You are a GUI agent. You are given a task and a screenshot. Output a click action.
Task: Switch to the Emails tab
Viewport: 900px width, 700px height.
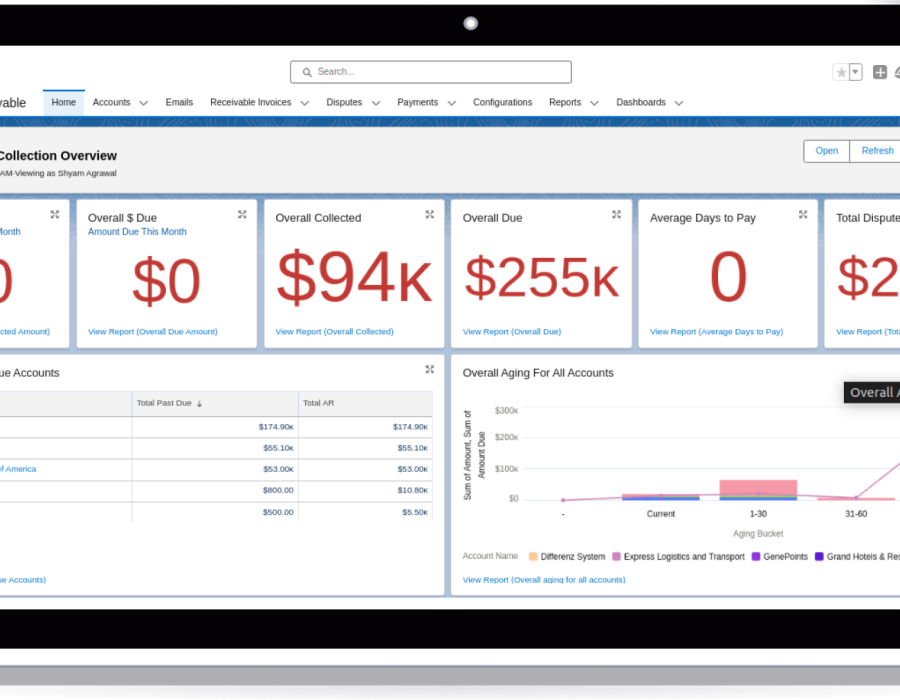179,102
